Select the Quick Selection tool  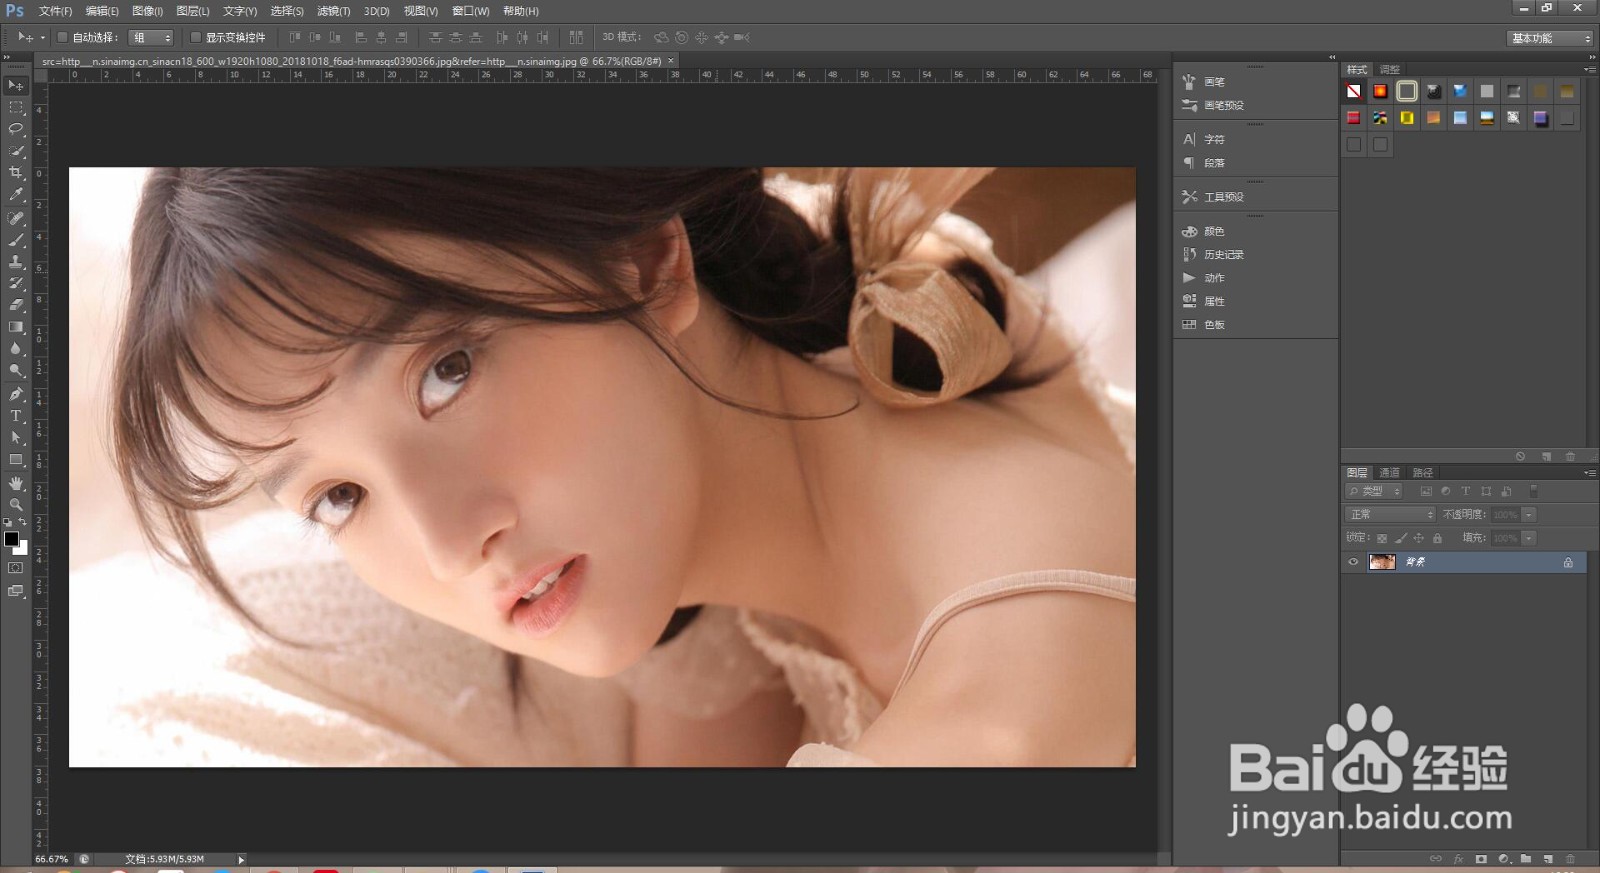[16, 151]
